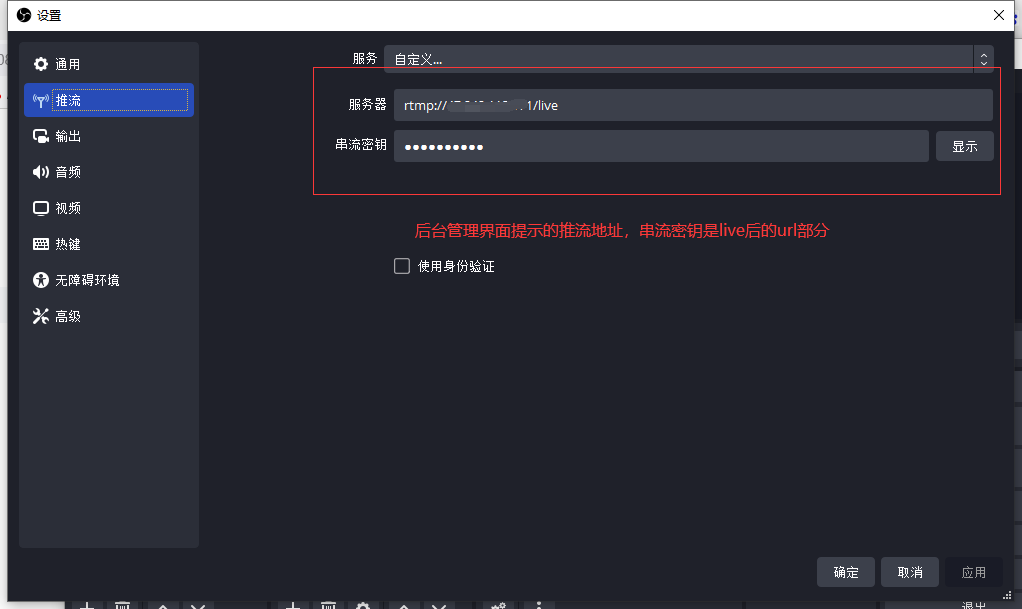Click the 无障碍环境 accessibility icon
1022x609 pixels.
pyautogui.click(x=41, y=280)
